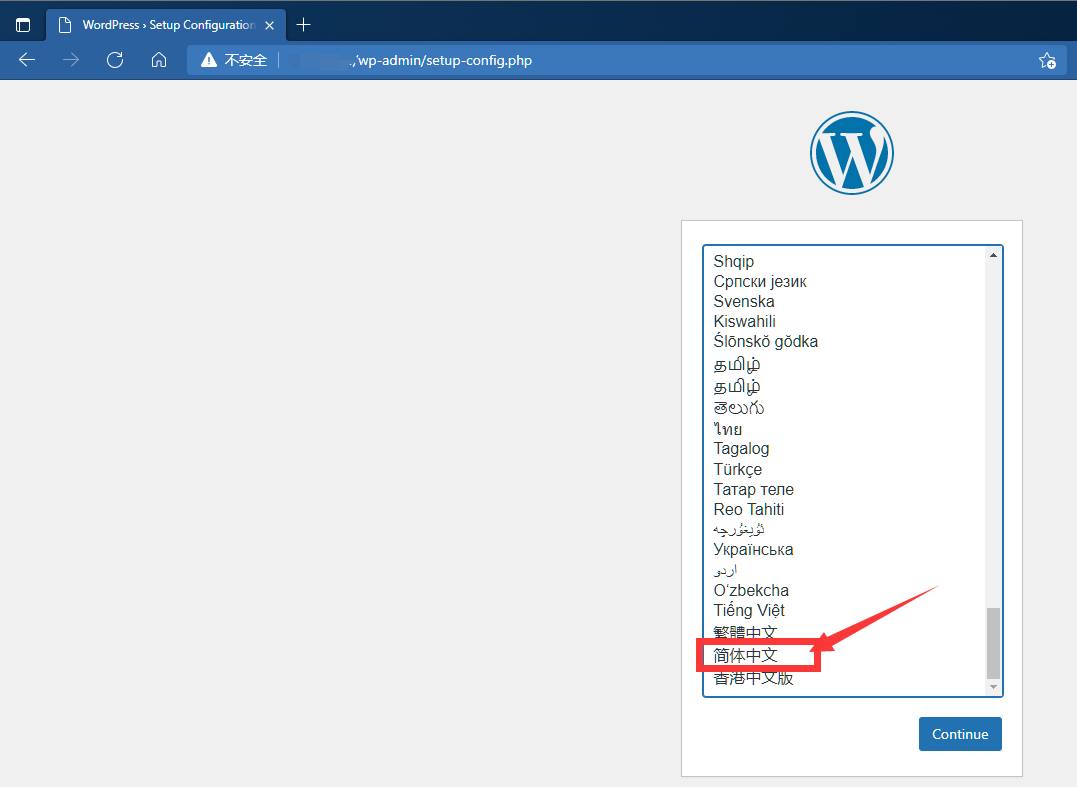Open the tab actions menu icon
Screen dimensions: 1077x787
point(23,25)
